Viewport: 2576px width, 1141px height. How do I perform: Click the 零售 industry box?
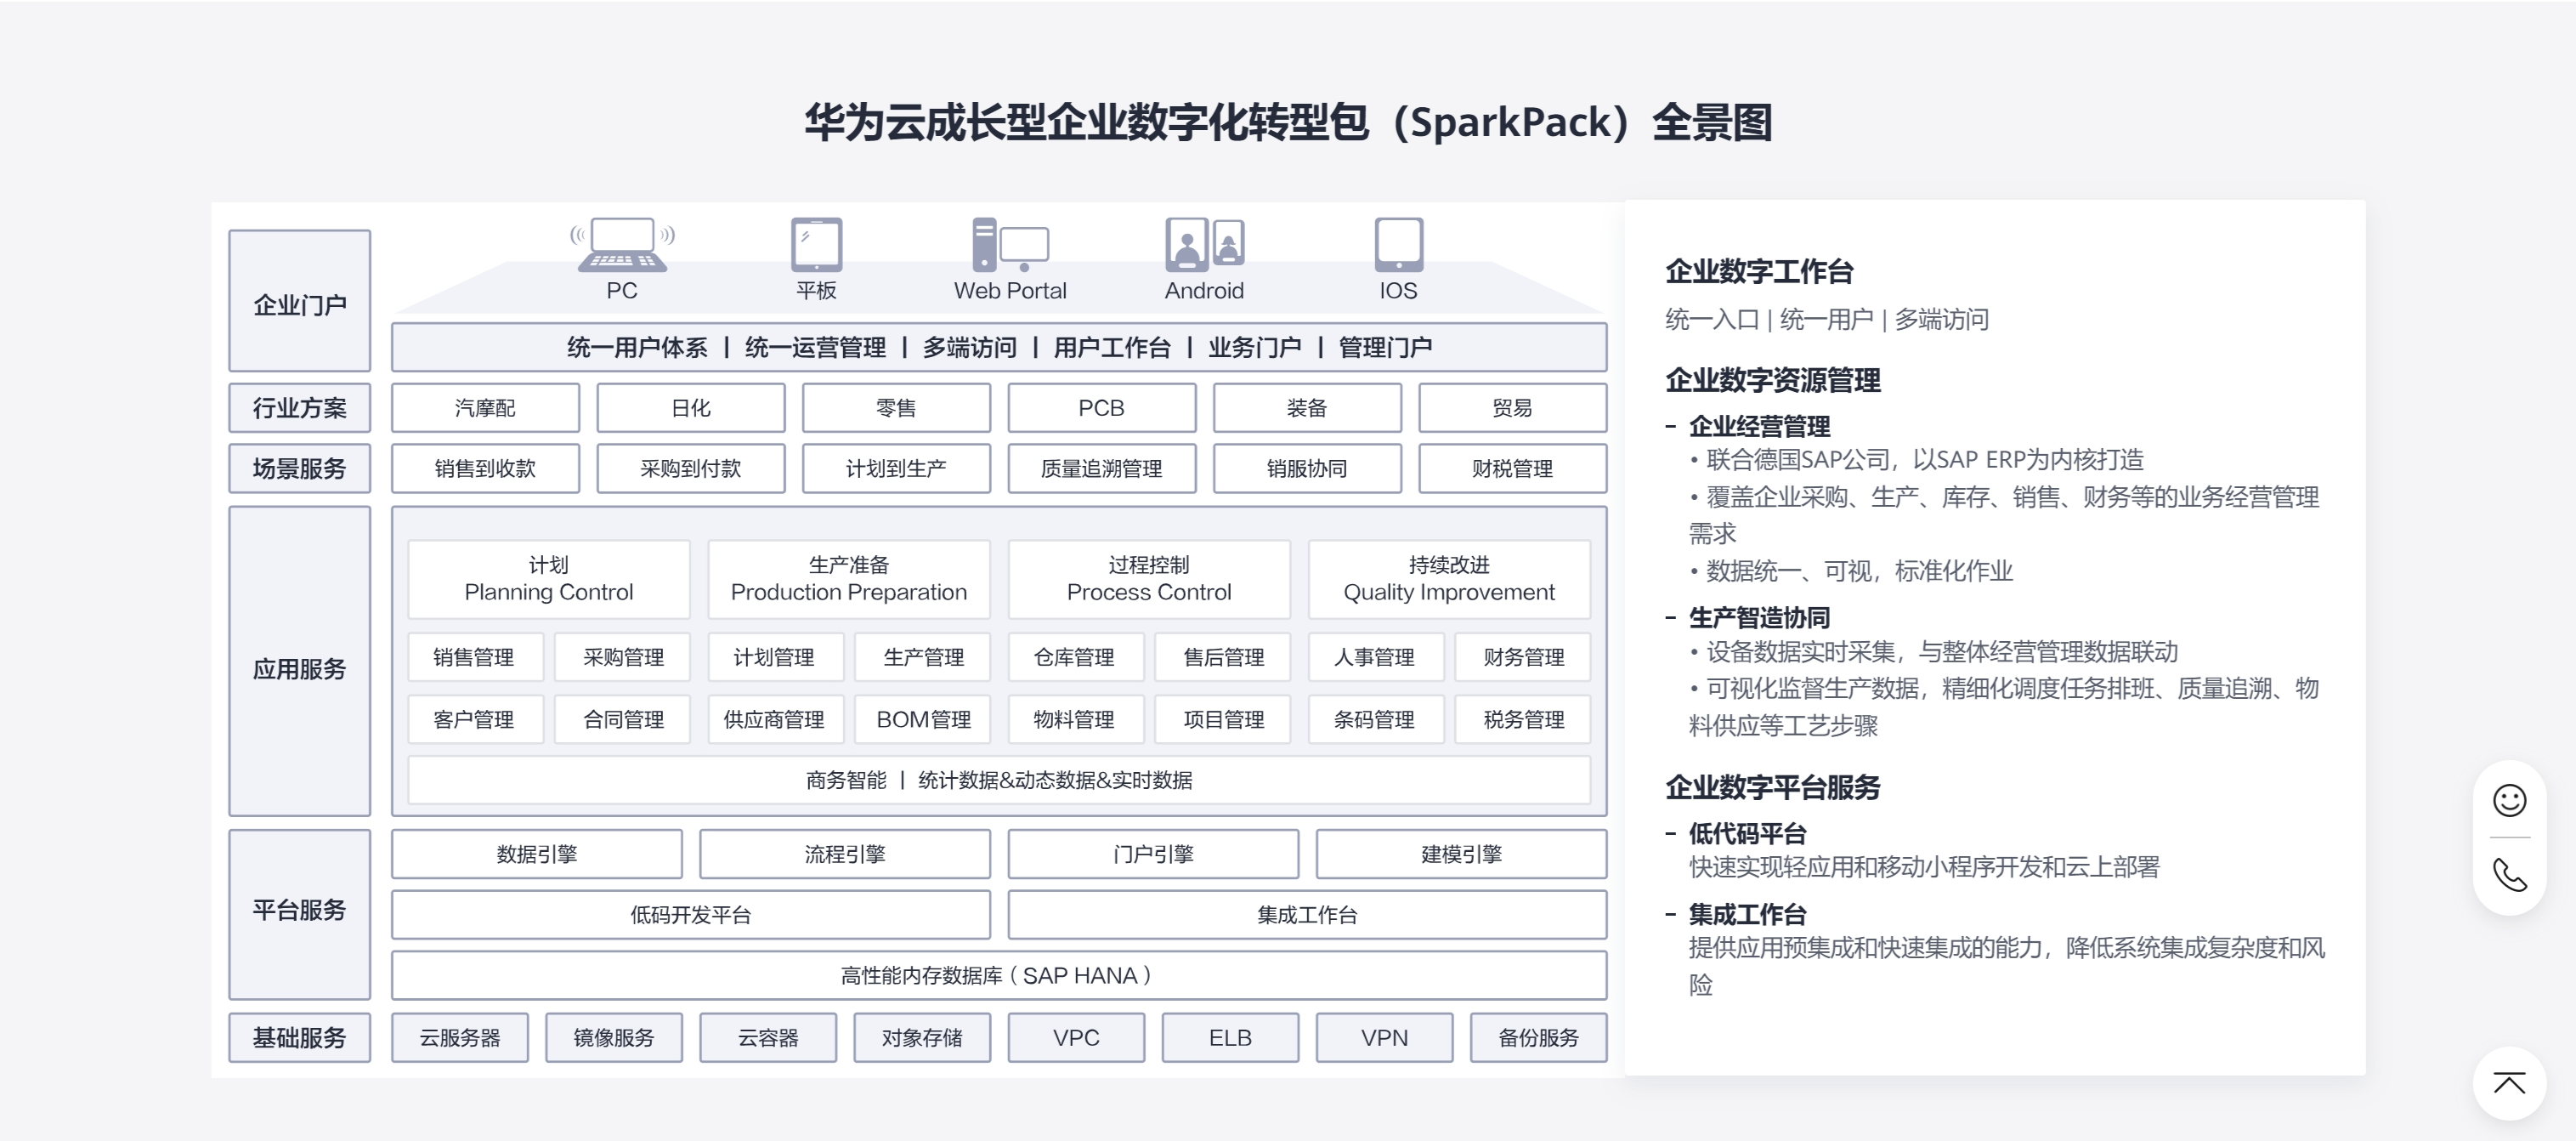click(x=896, y=408)
